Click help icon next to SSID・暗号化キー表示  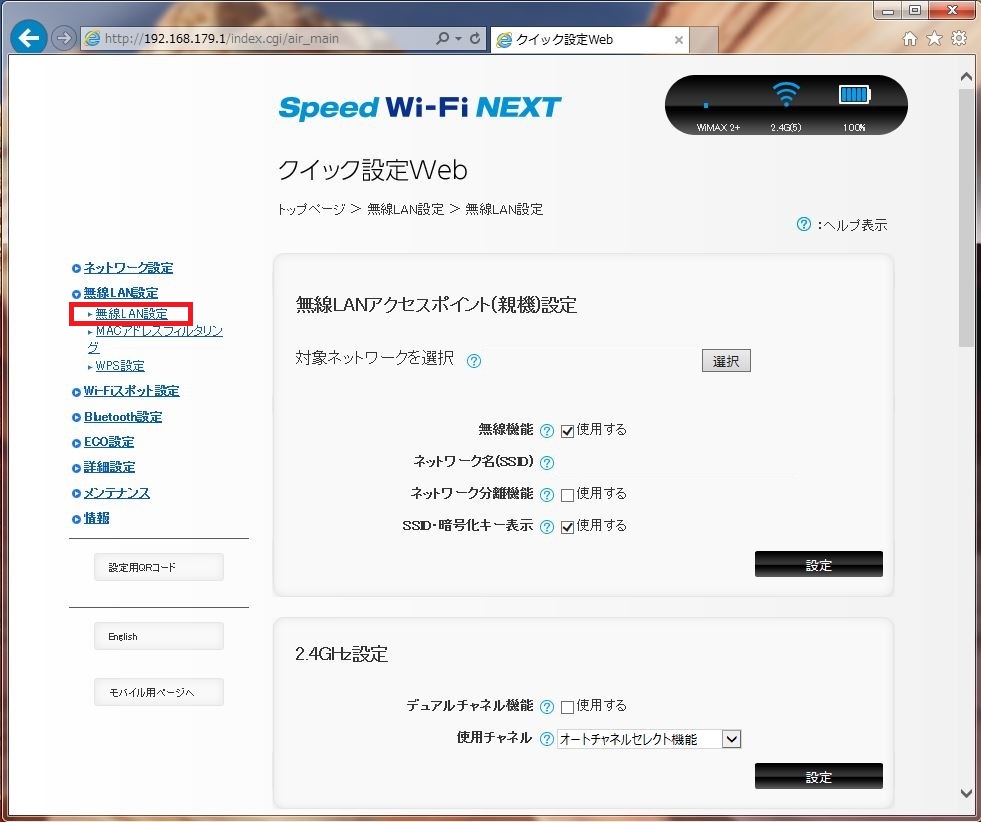point(546,527)
